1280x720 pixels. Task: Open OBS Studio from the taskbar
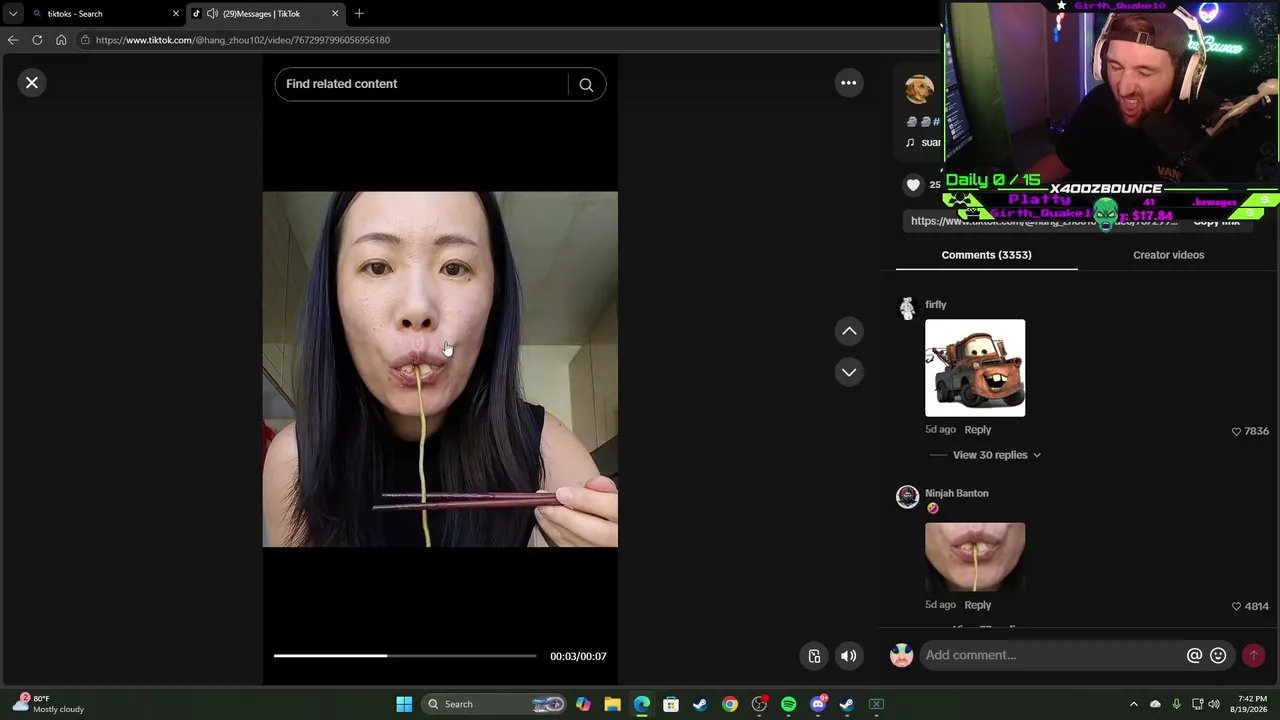pyautogui.click(x=759, y=704)
